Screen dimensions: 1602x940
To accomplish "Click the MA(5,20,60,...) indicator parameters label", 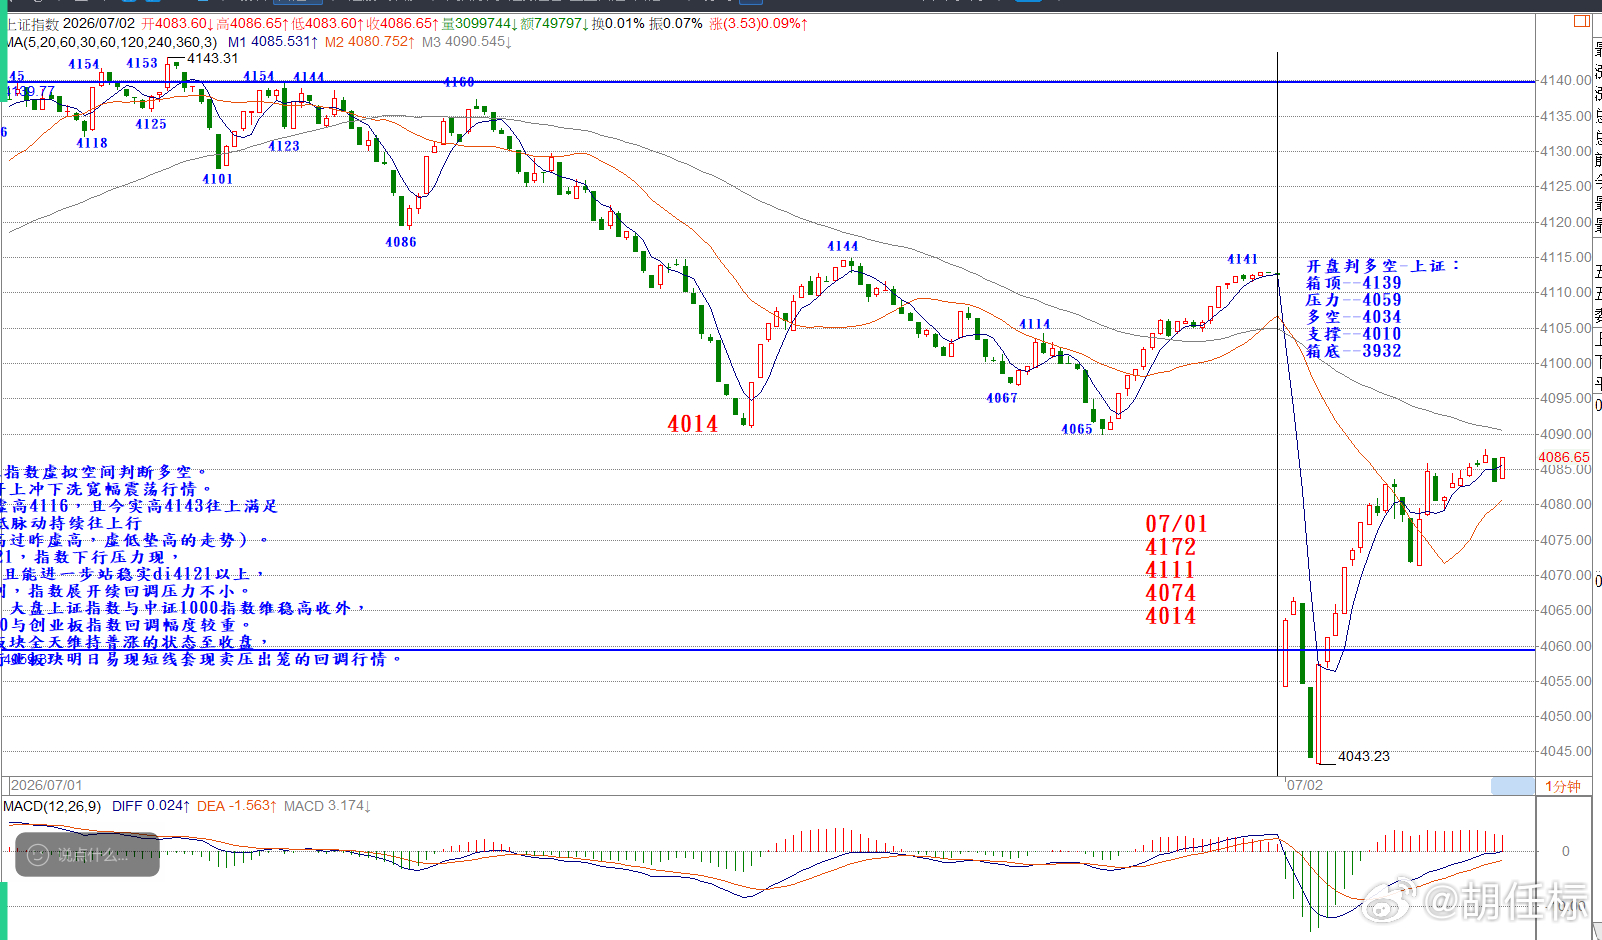I will point(111,42).
